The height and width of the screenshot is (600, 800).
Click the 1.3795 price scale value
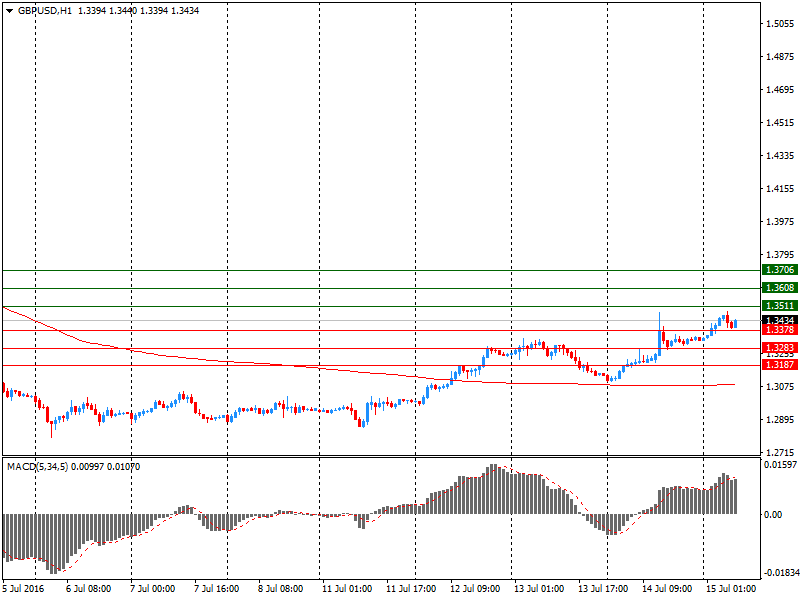tap(780, 255)
